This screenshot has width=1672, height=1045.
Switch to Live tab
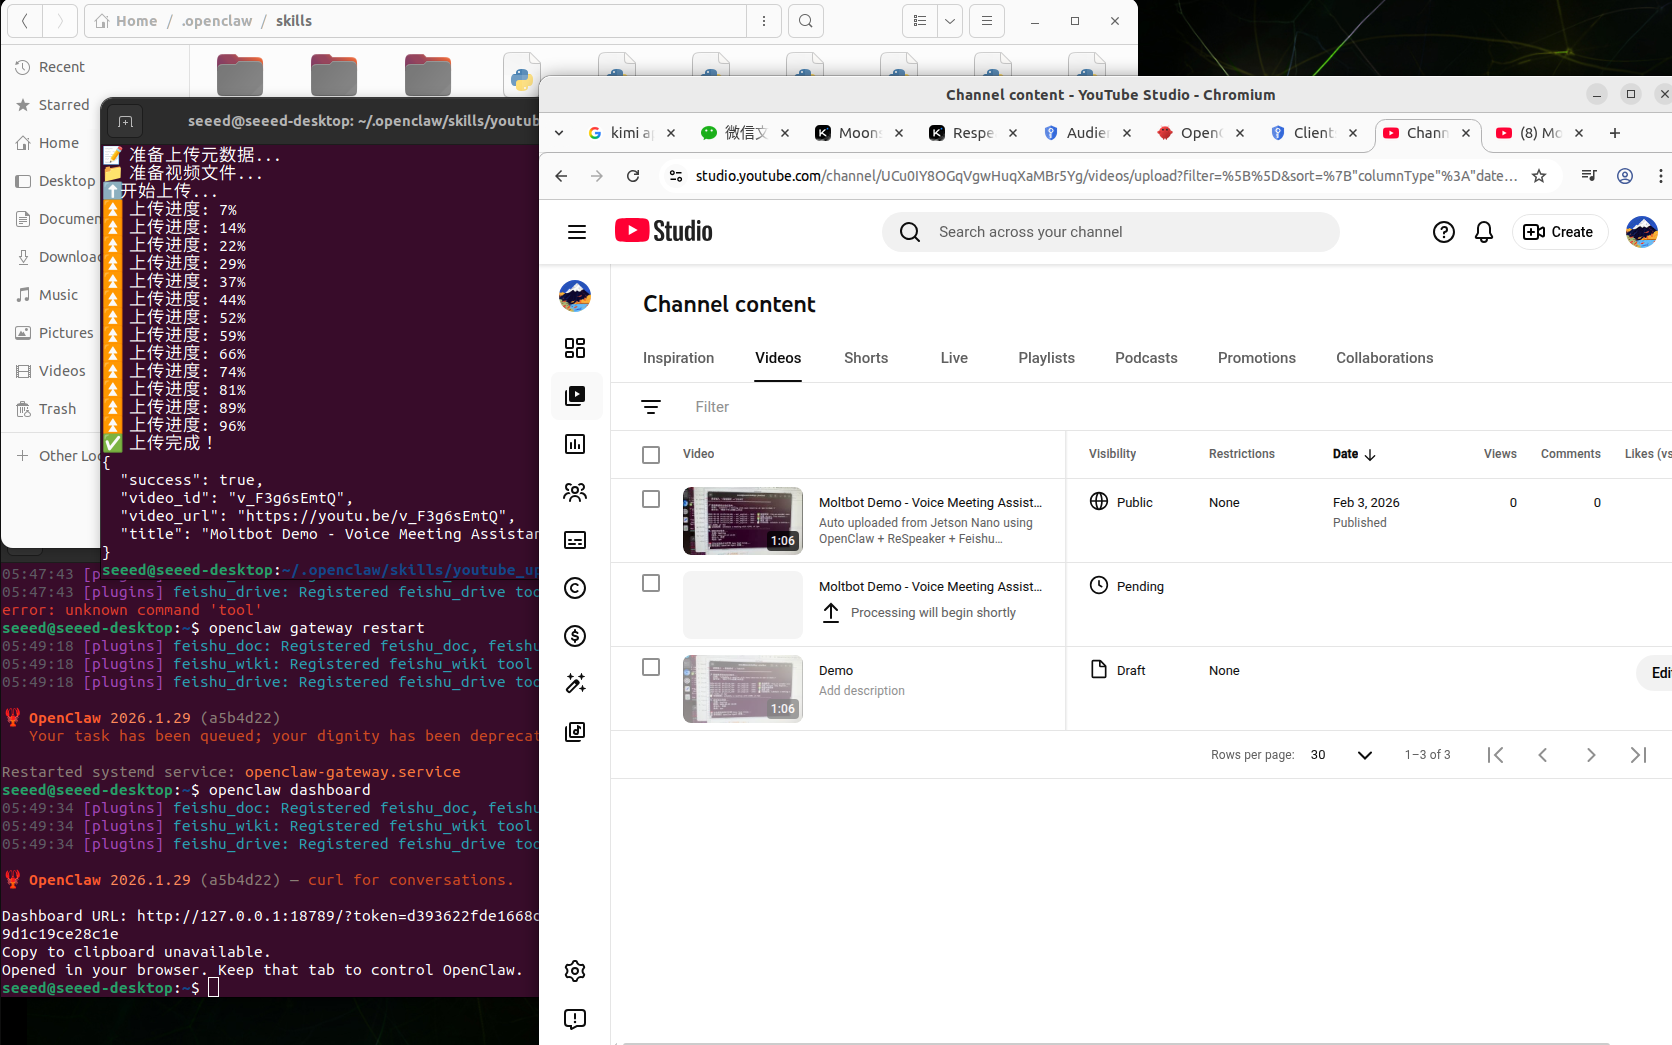954,358
